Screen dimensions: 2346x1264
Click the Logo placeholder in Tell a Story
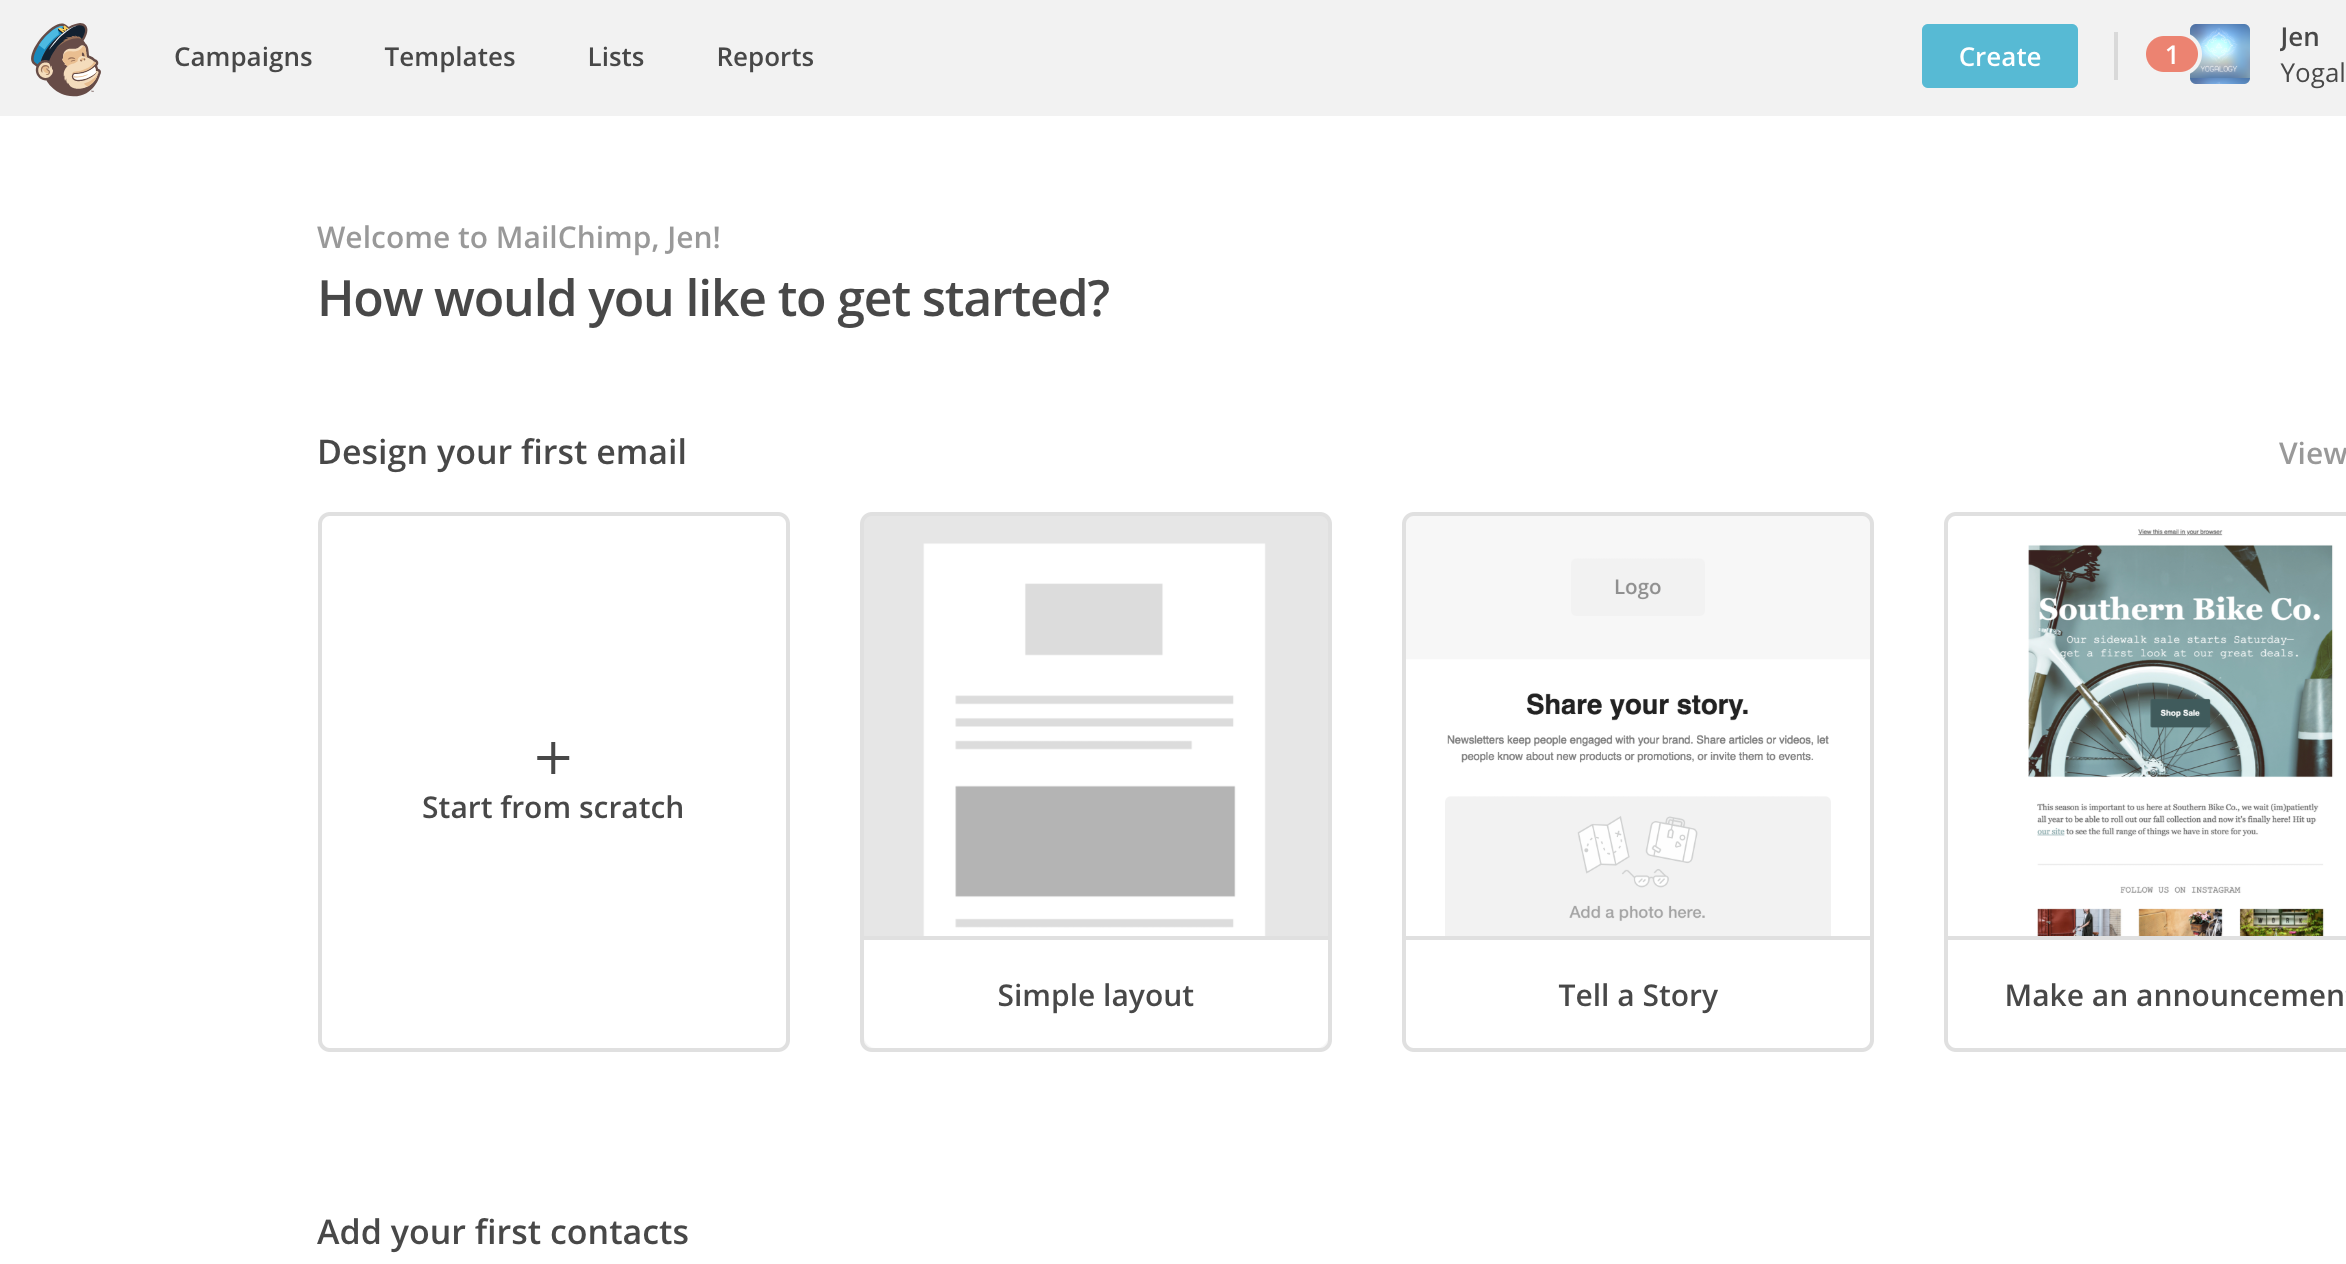pyautogui.click(x=1638, y=587)
